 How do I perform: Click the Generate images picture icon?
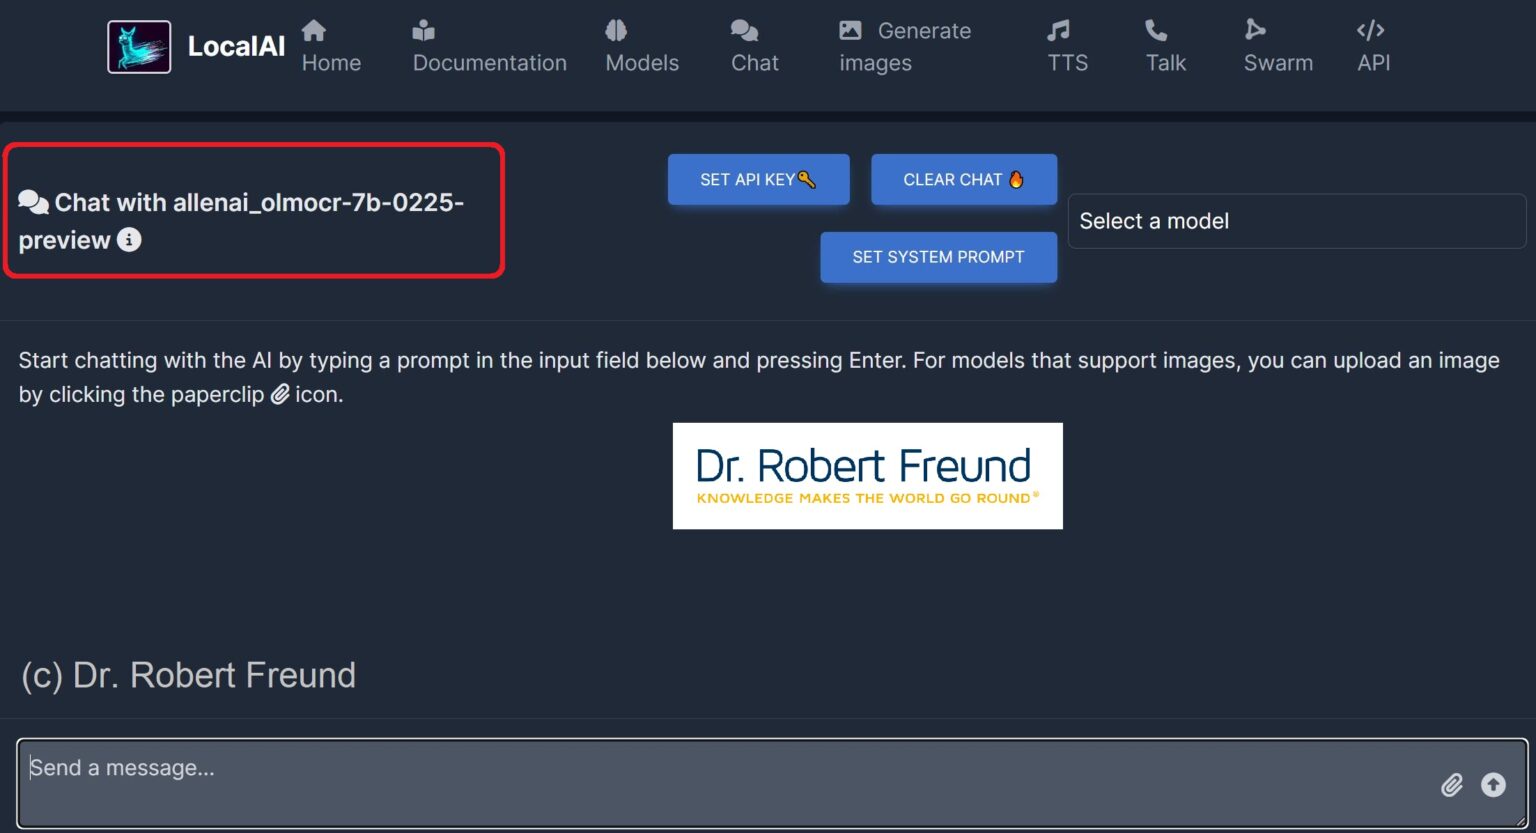(852, 30)
